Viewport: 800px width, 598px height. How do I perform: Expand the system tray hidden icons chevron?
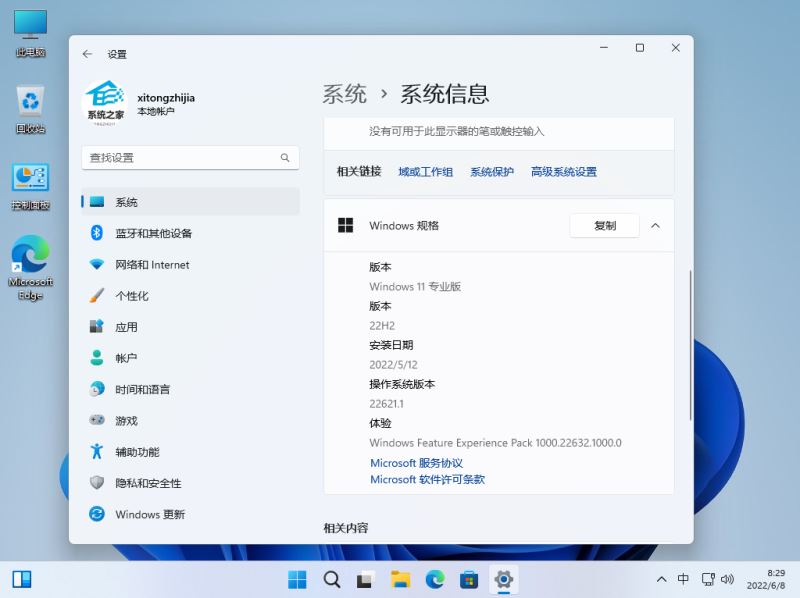point(661,579)
